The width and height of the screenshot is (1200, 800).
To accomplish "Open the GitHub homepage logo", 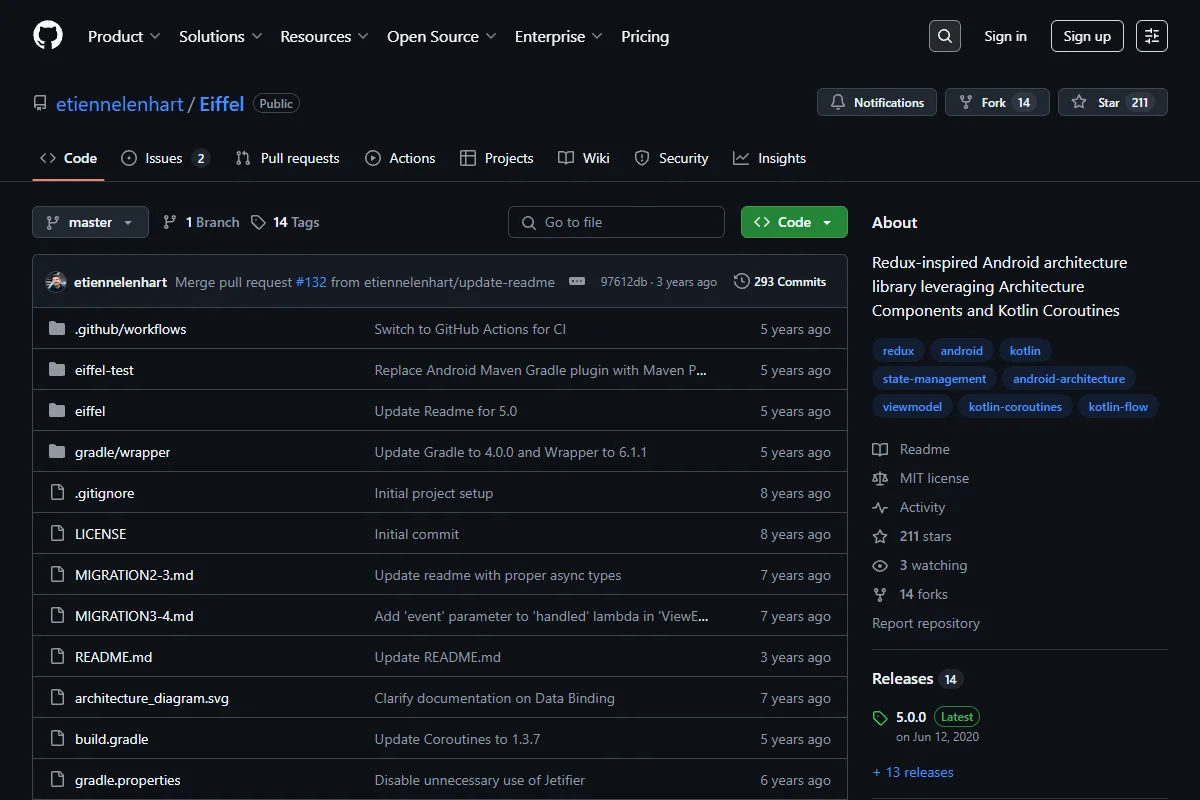I will (48, 36).
